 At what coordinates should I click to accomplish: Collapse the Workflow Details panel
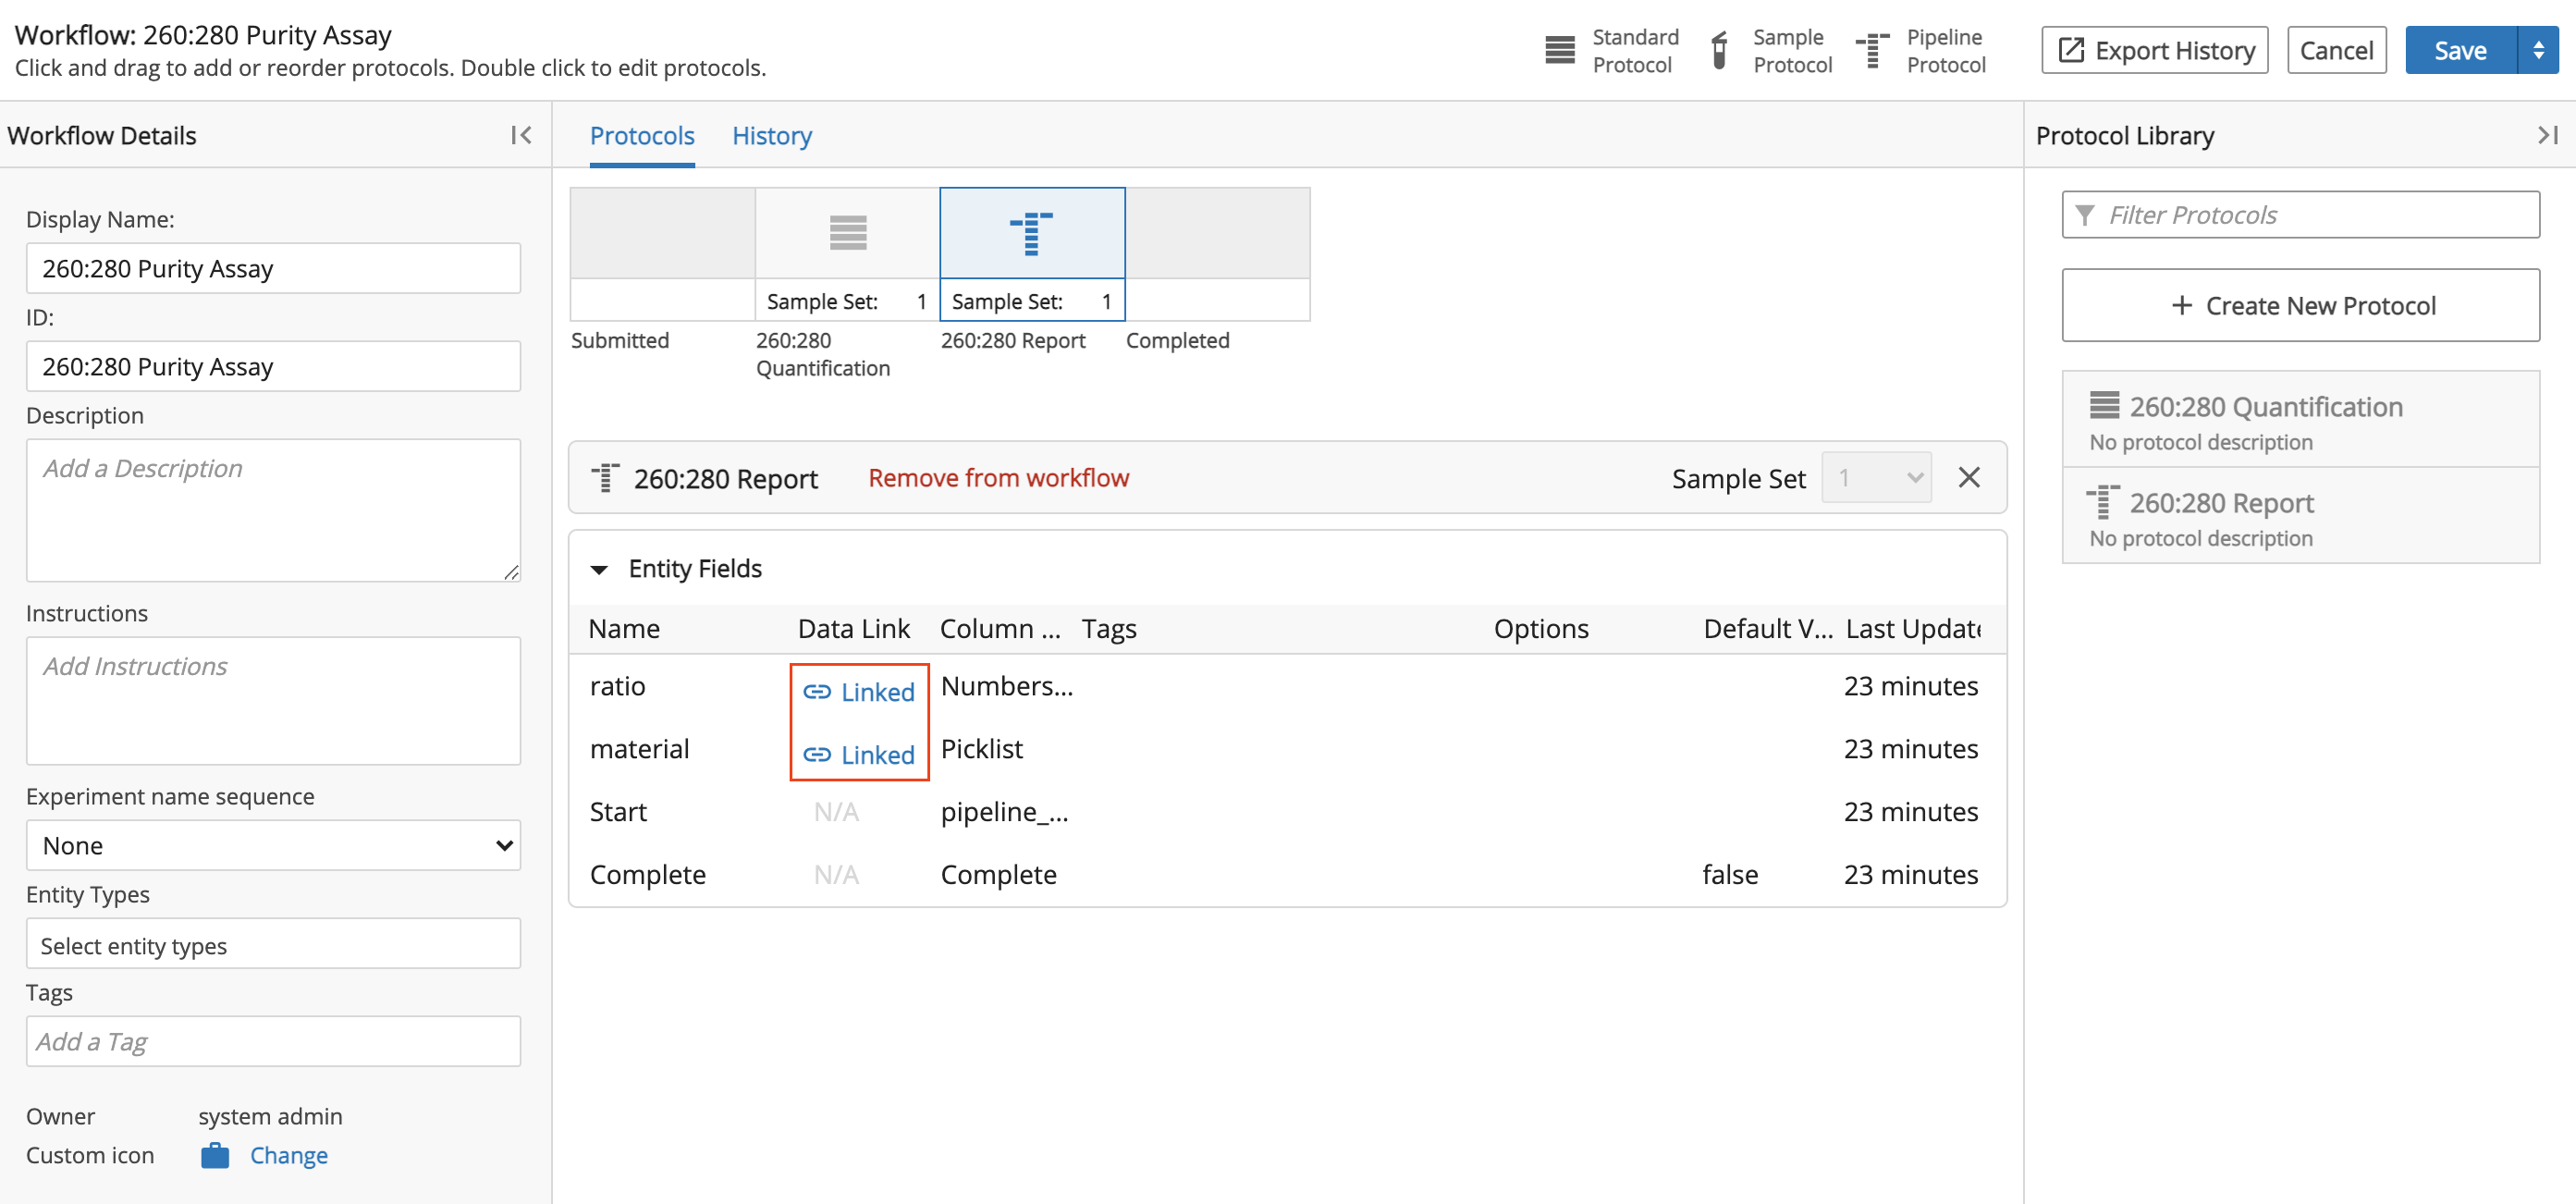(521, 135)
